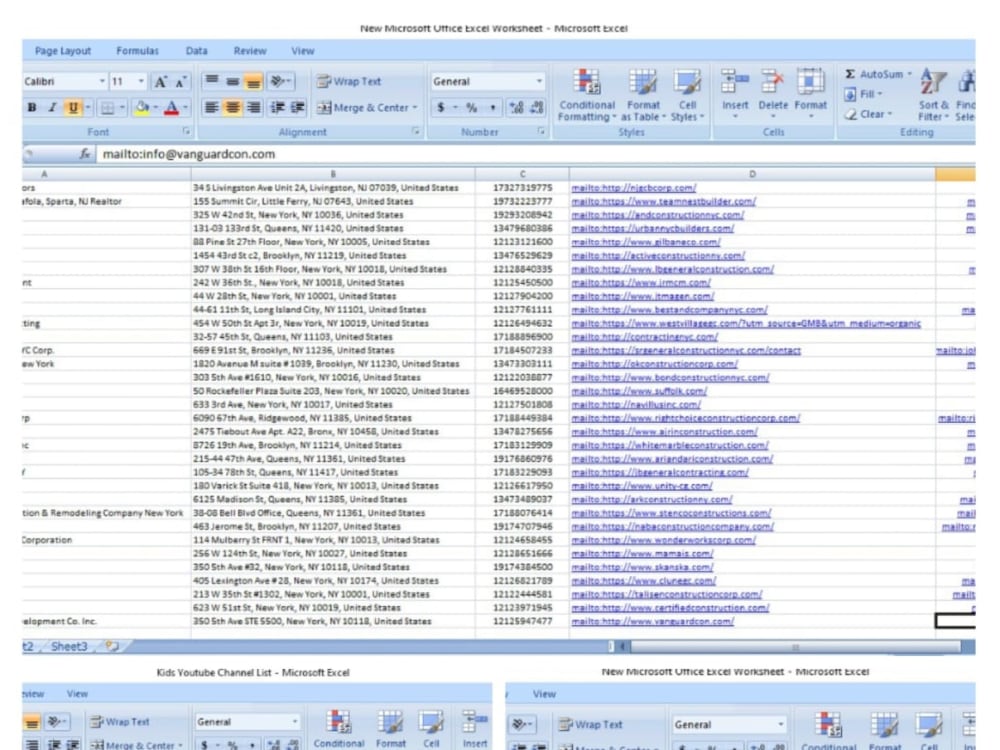Apply Percent Style format
Viewport: 1000px width, 750px height.
tap(472, 108)
